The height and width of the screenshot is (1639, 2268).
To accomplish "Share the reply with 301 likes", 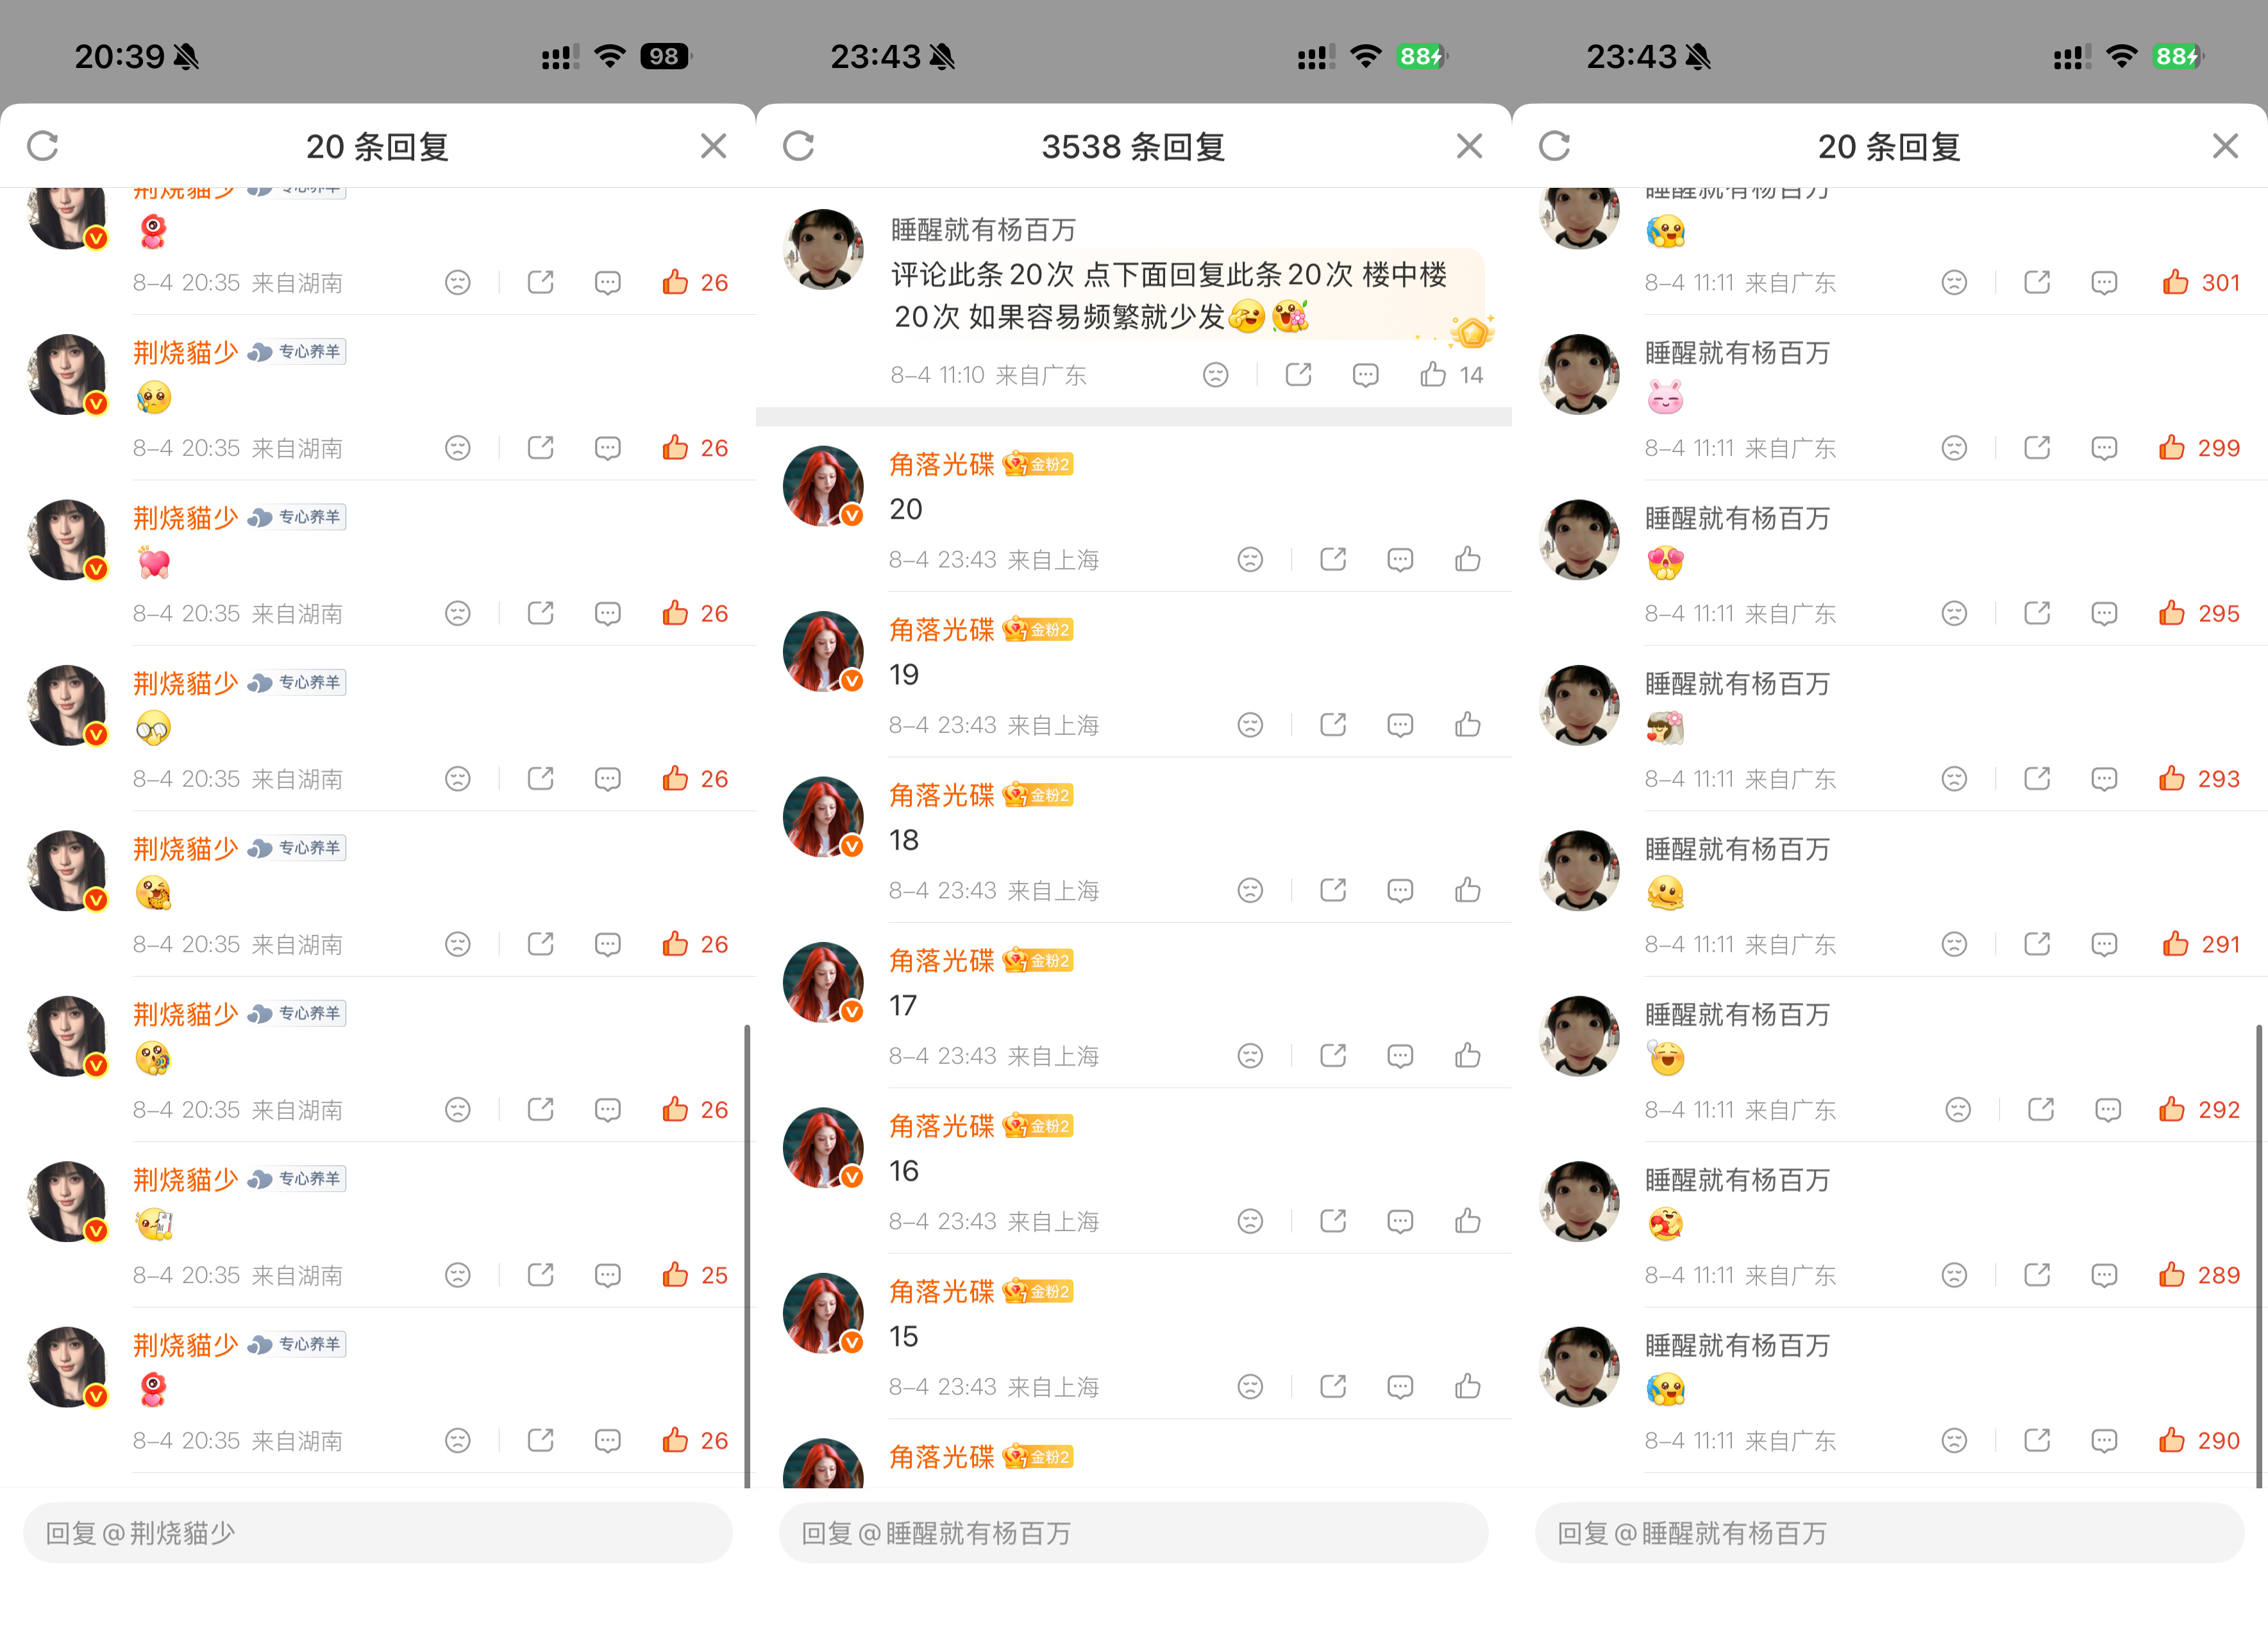I will tap(2038, 282).
